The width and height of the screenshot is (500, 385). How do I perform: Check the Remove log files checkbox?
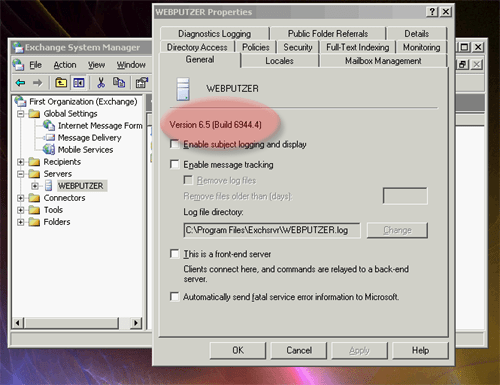point(188,180)
